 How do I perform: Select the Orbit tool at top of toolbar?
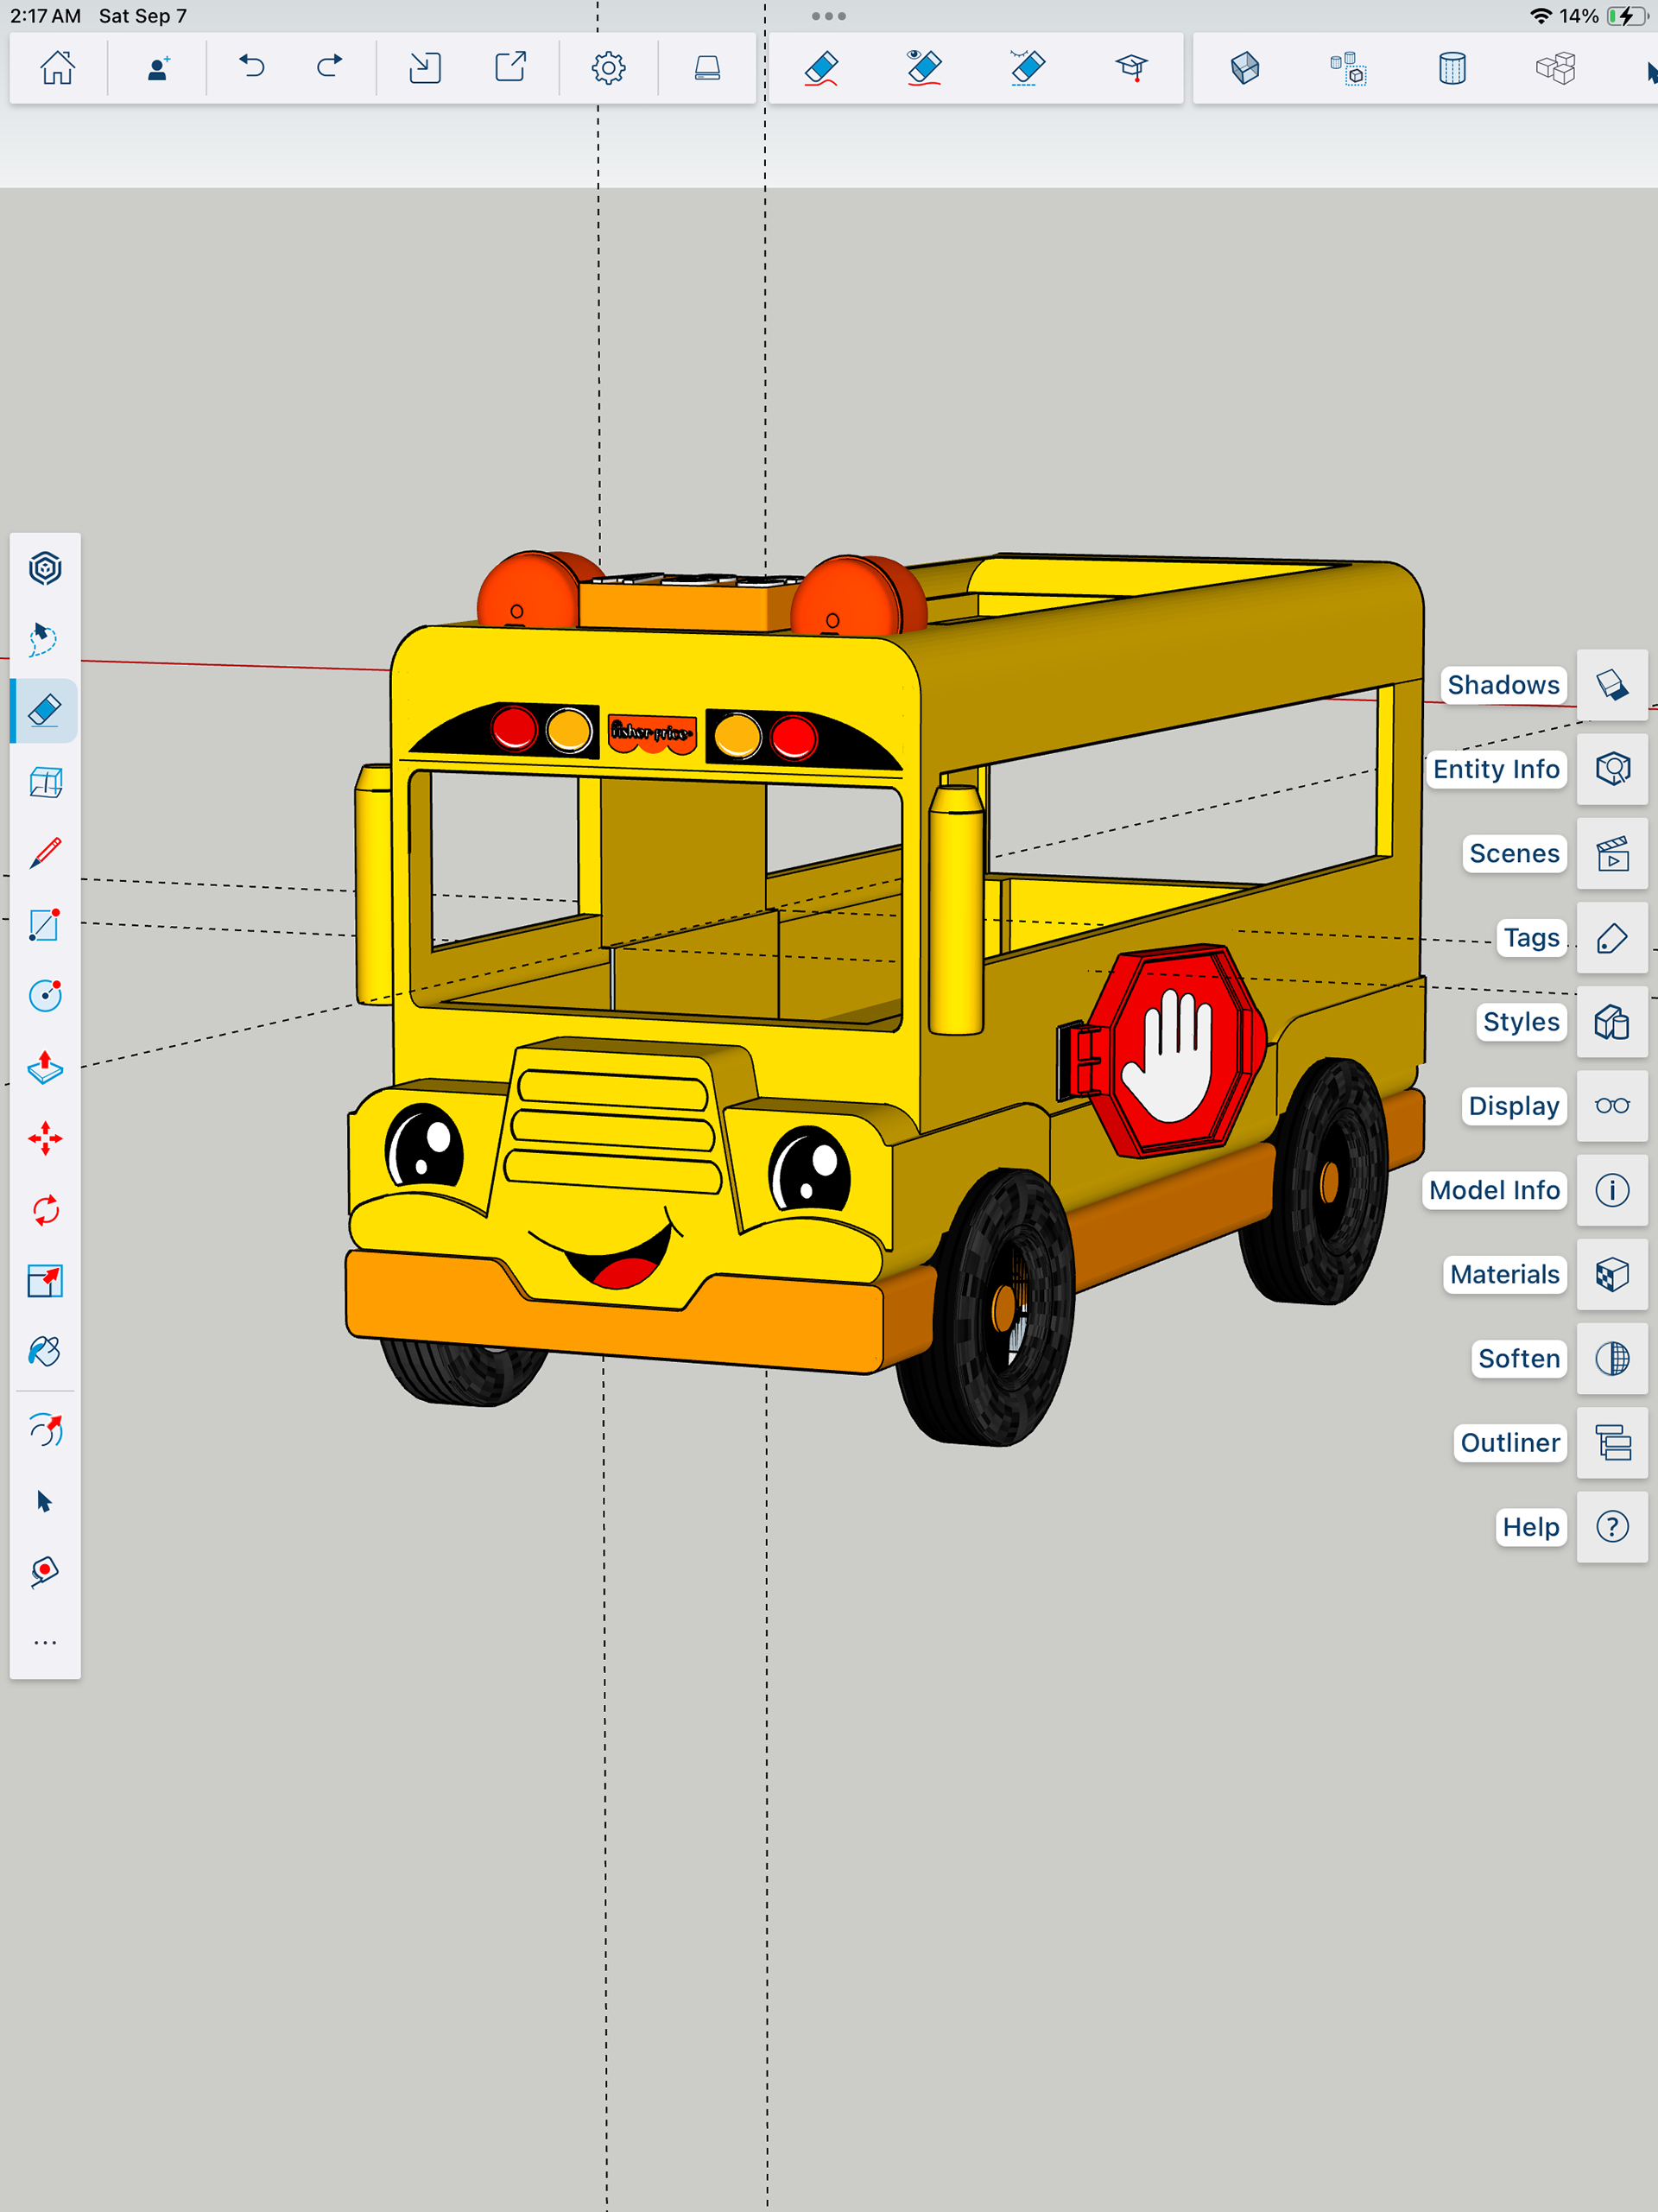tap(45, 568)
